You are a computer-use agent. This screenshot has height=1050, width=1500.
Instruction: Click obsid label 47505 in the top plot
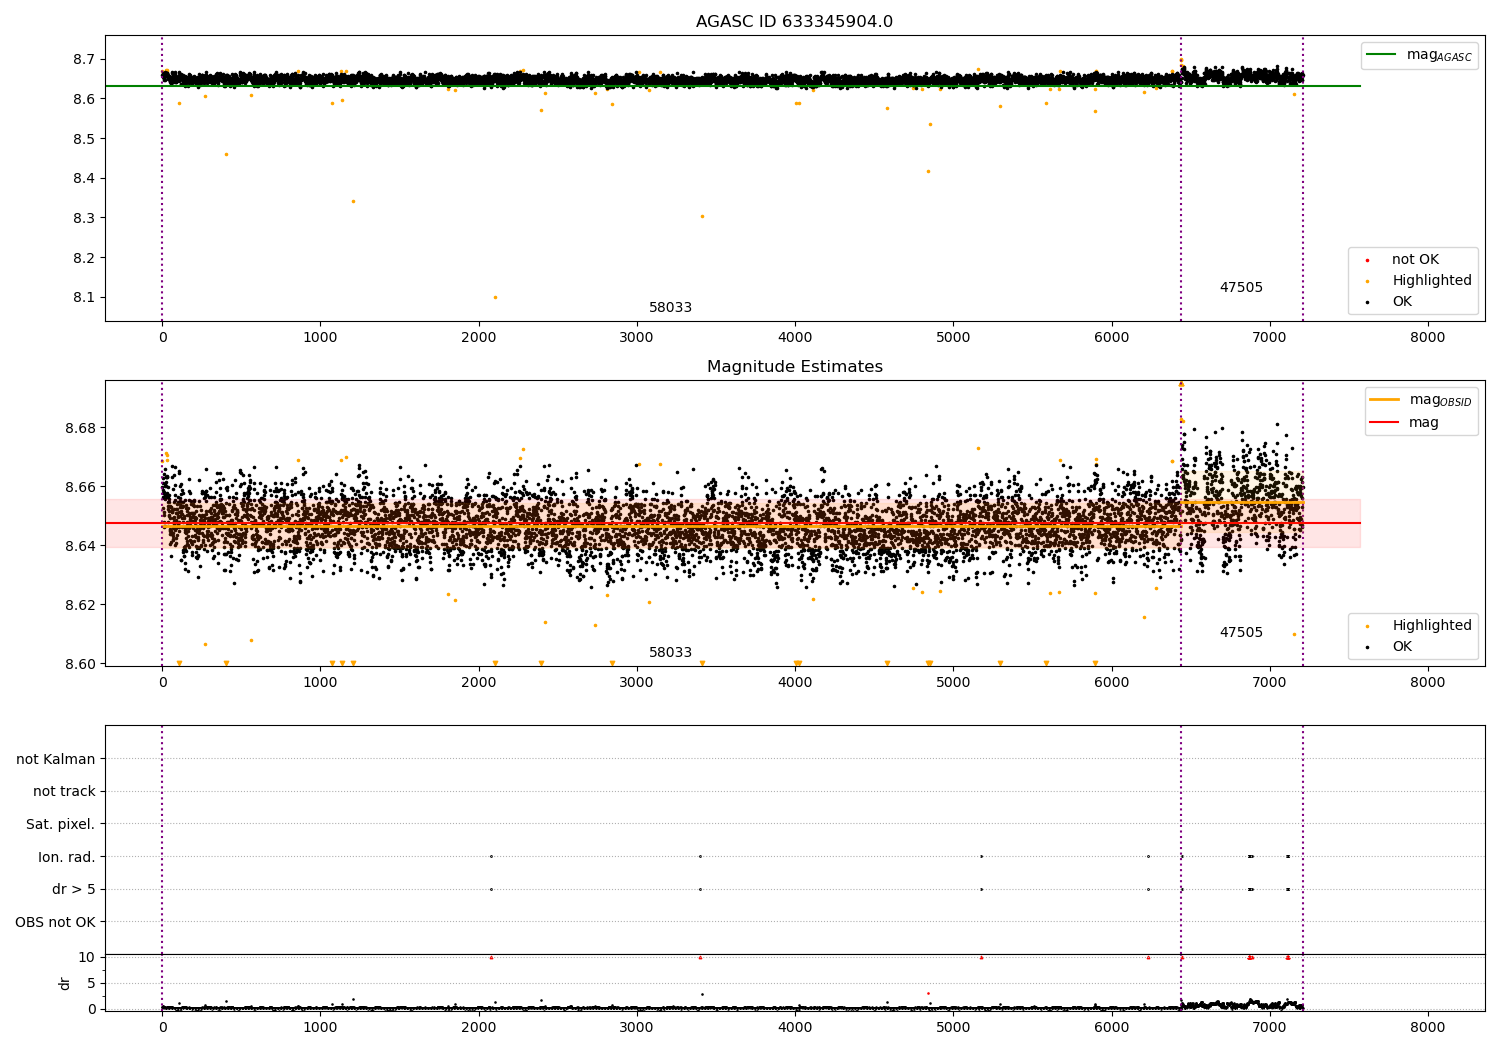click(x=1241, y=288)
